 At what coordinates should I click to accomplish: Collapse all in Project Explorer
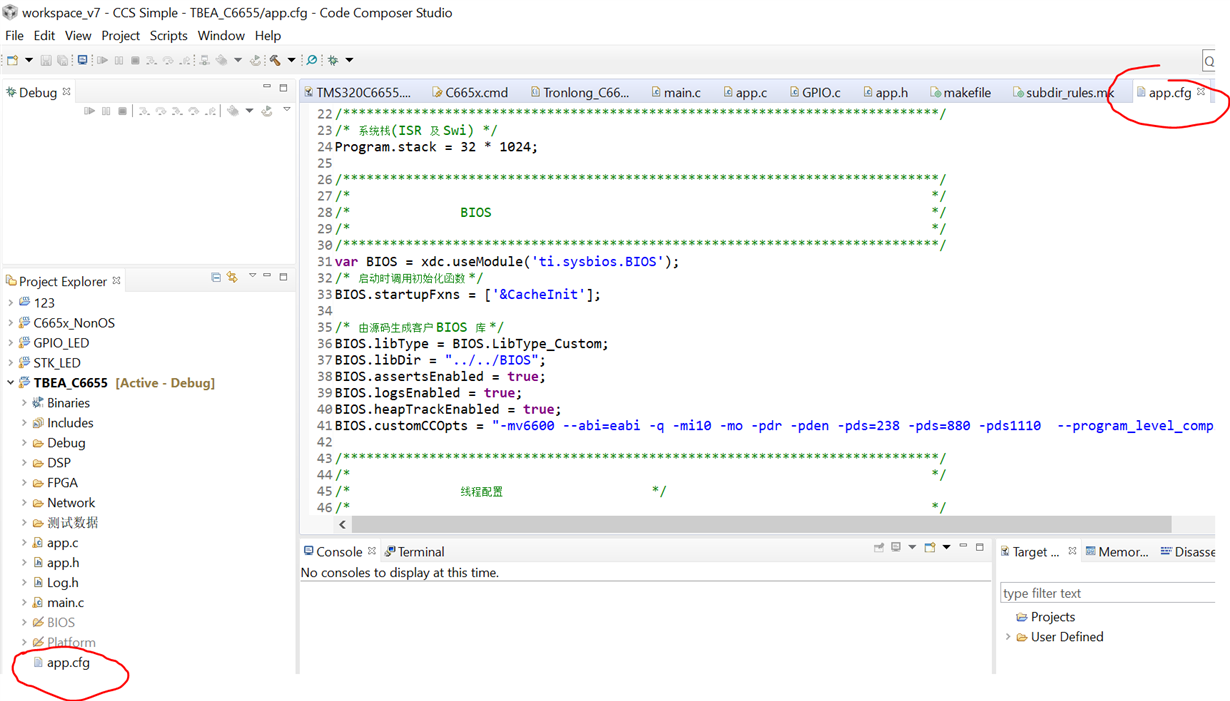216,277
